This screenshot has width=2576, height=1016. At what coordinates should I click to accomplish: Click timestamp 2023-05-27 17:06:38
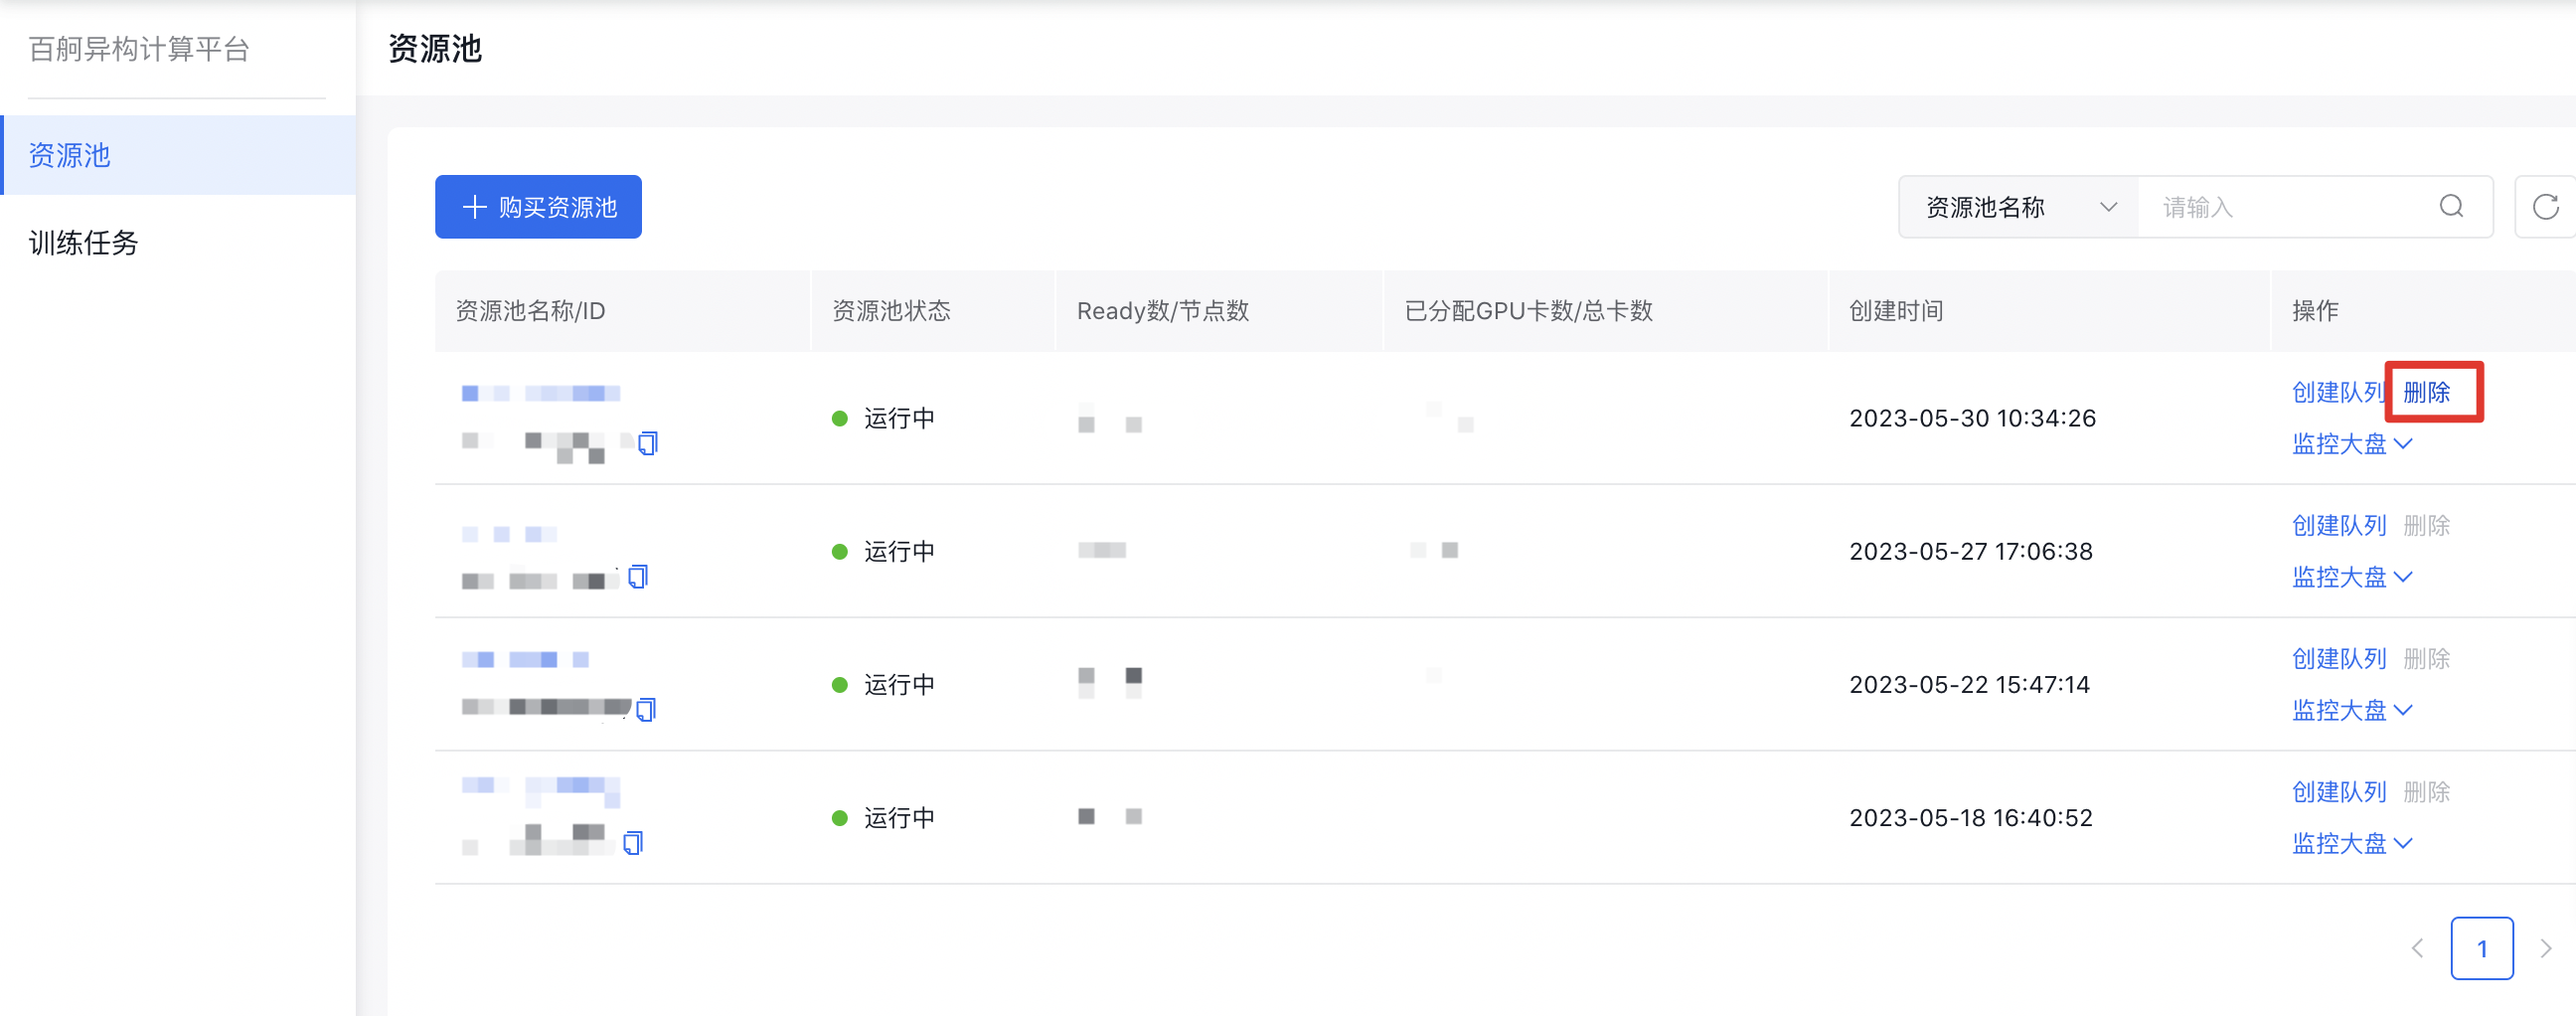[1970, 551]
